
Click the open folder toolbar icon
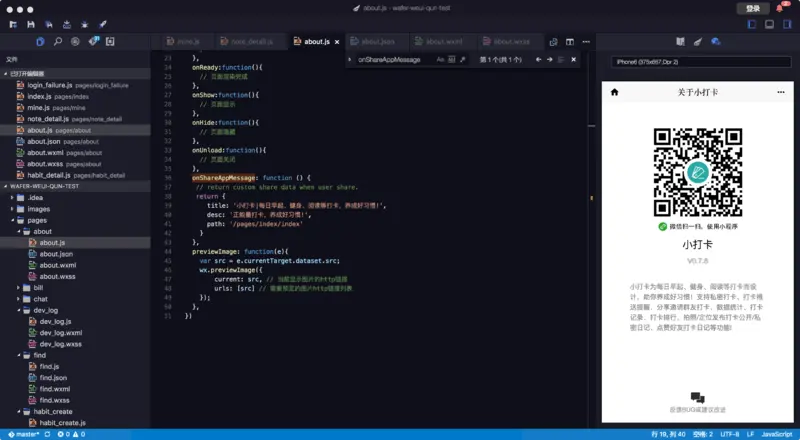pyautogui.click(x=13, y=24)
